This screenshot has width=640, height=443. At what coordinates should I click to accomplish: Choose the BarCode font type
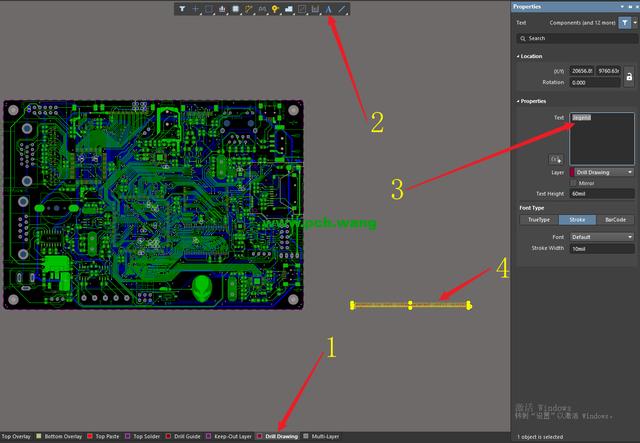pyautogui.click(x=615, y=220)
